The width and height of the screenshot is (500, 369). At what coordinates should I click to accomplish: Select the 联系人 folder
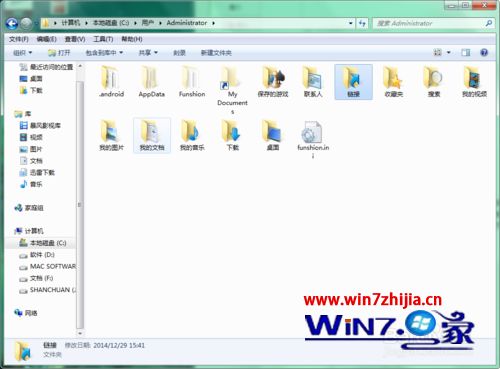(x=313, y=82)
